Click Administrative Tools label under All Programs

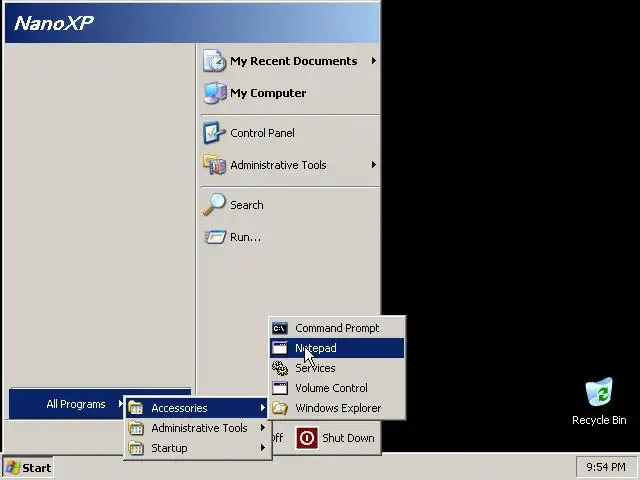199,428
